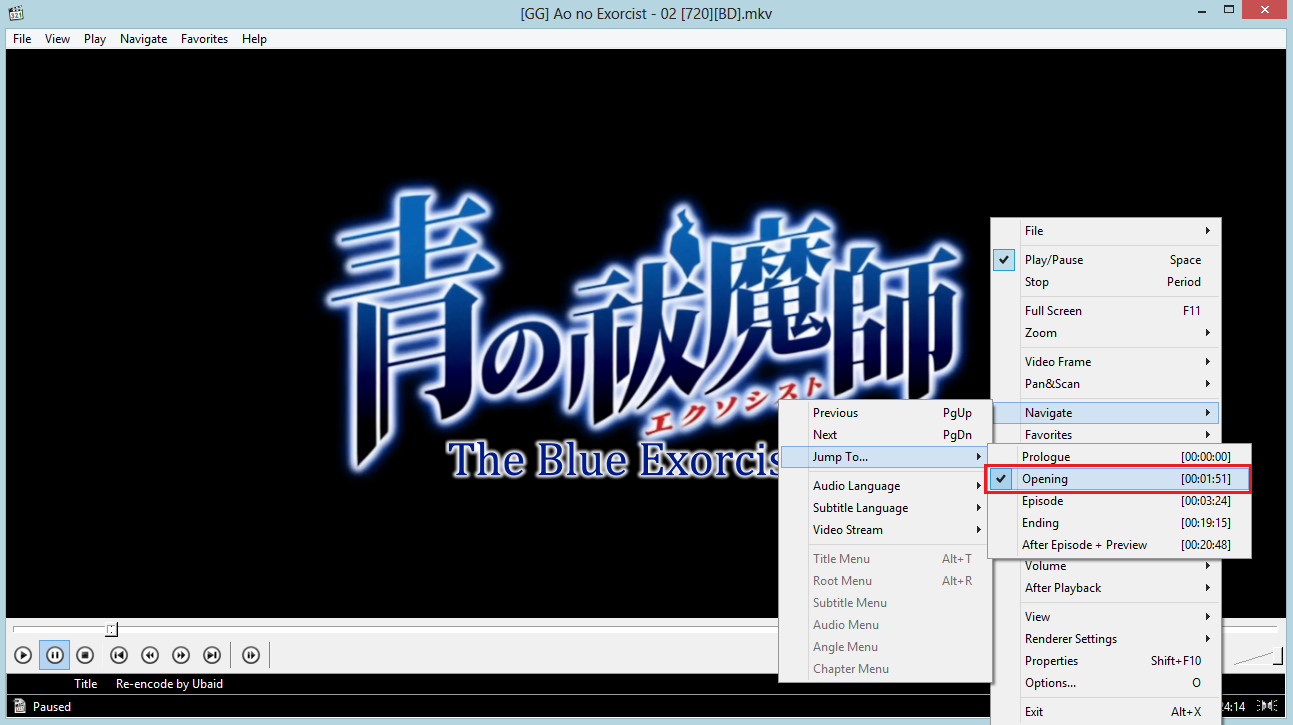Click the skip-back (previous chapter) toolbar icon
The height and width of the screenshot is (725, 1293).
(119, 655)
